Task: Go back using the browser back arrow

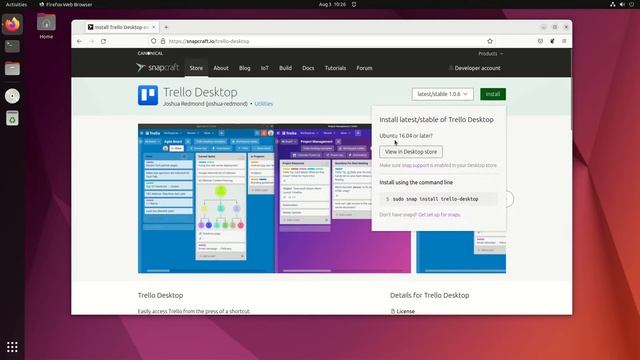Action: click(x=80, y=41)
